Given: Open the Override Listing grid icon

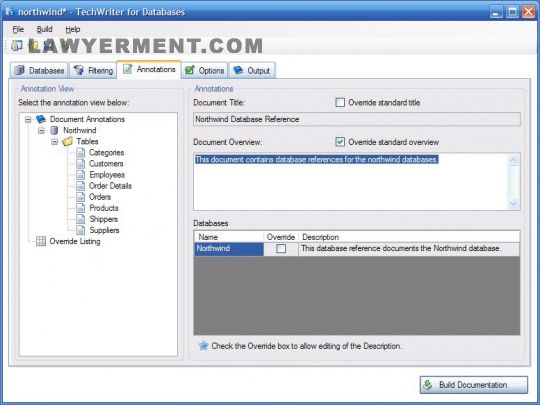Looking at the screenshot, I should [x=41, y=241].
